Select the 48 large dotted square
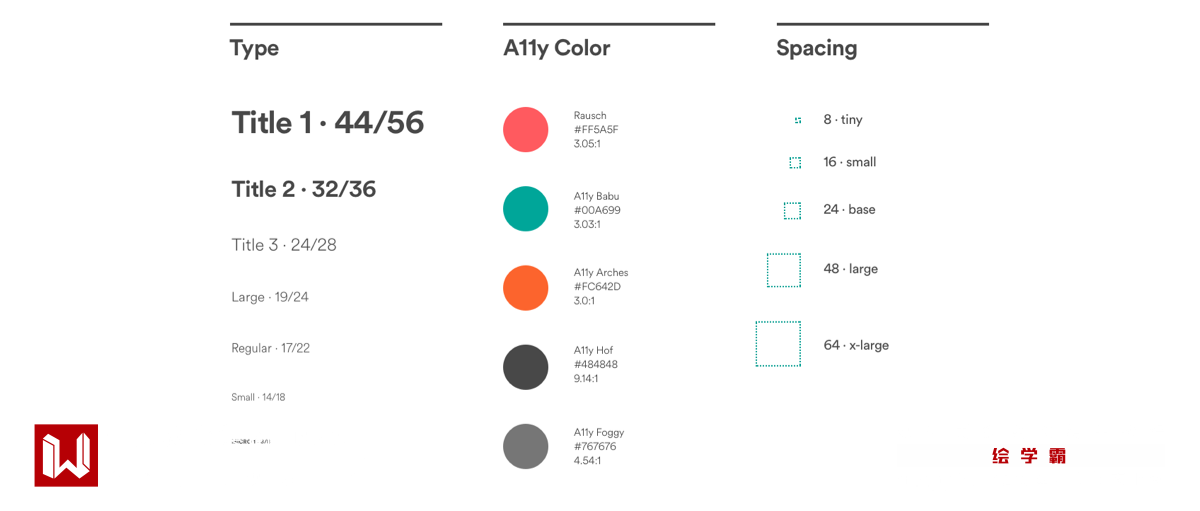 (784, 270)
